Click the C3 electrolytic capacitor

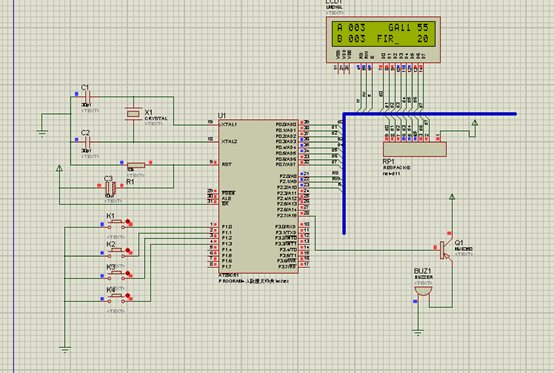[x=111, y=189]
